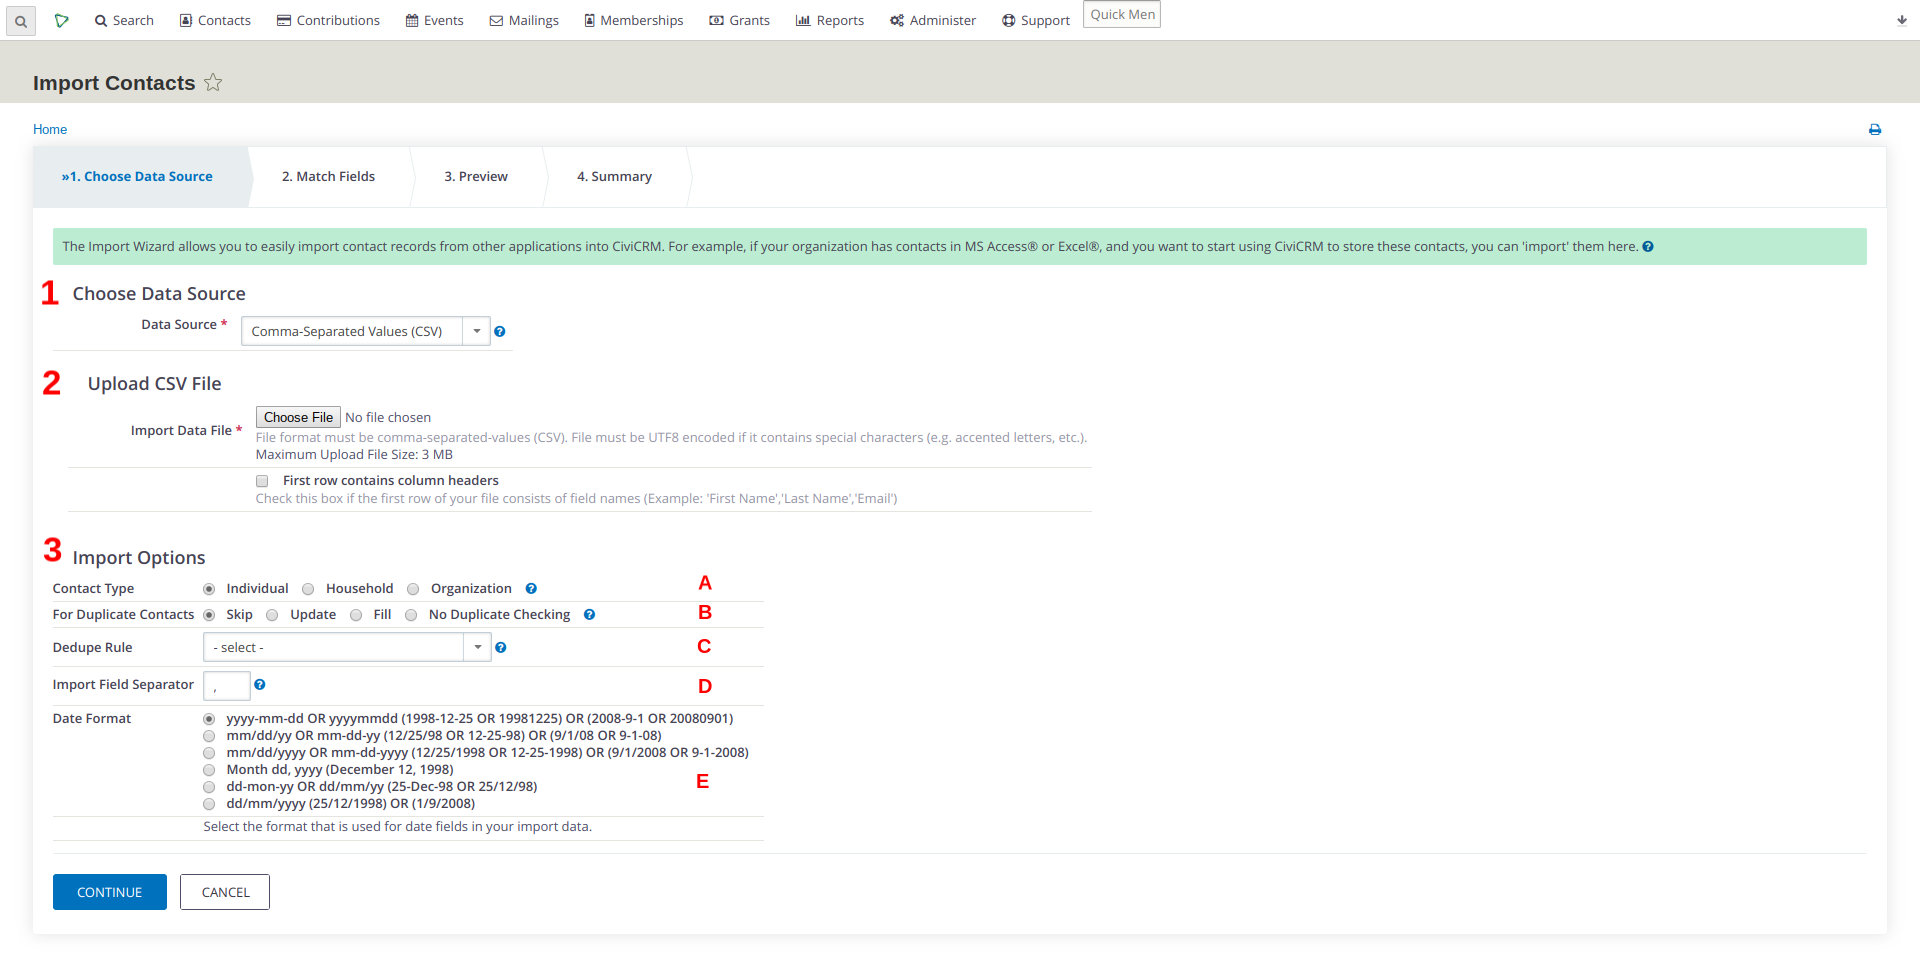This screenshot has width=1920, height=953.
Task: Expand Dedupe Rule dropdown arrow
Action: (x=478, y=647)
